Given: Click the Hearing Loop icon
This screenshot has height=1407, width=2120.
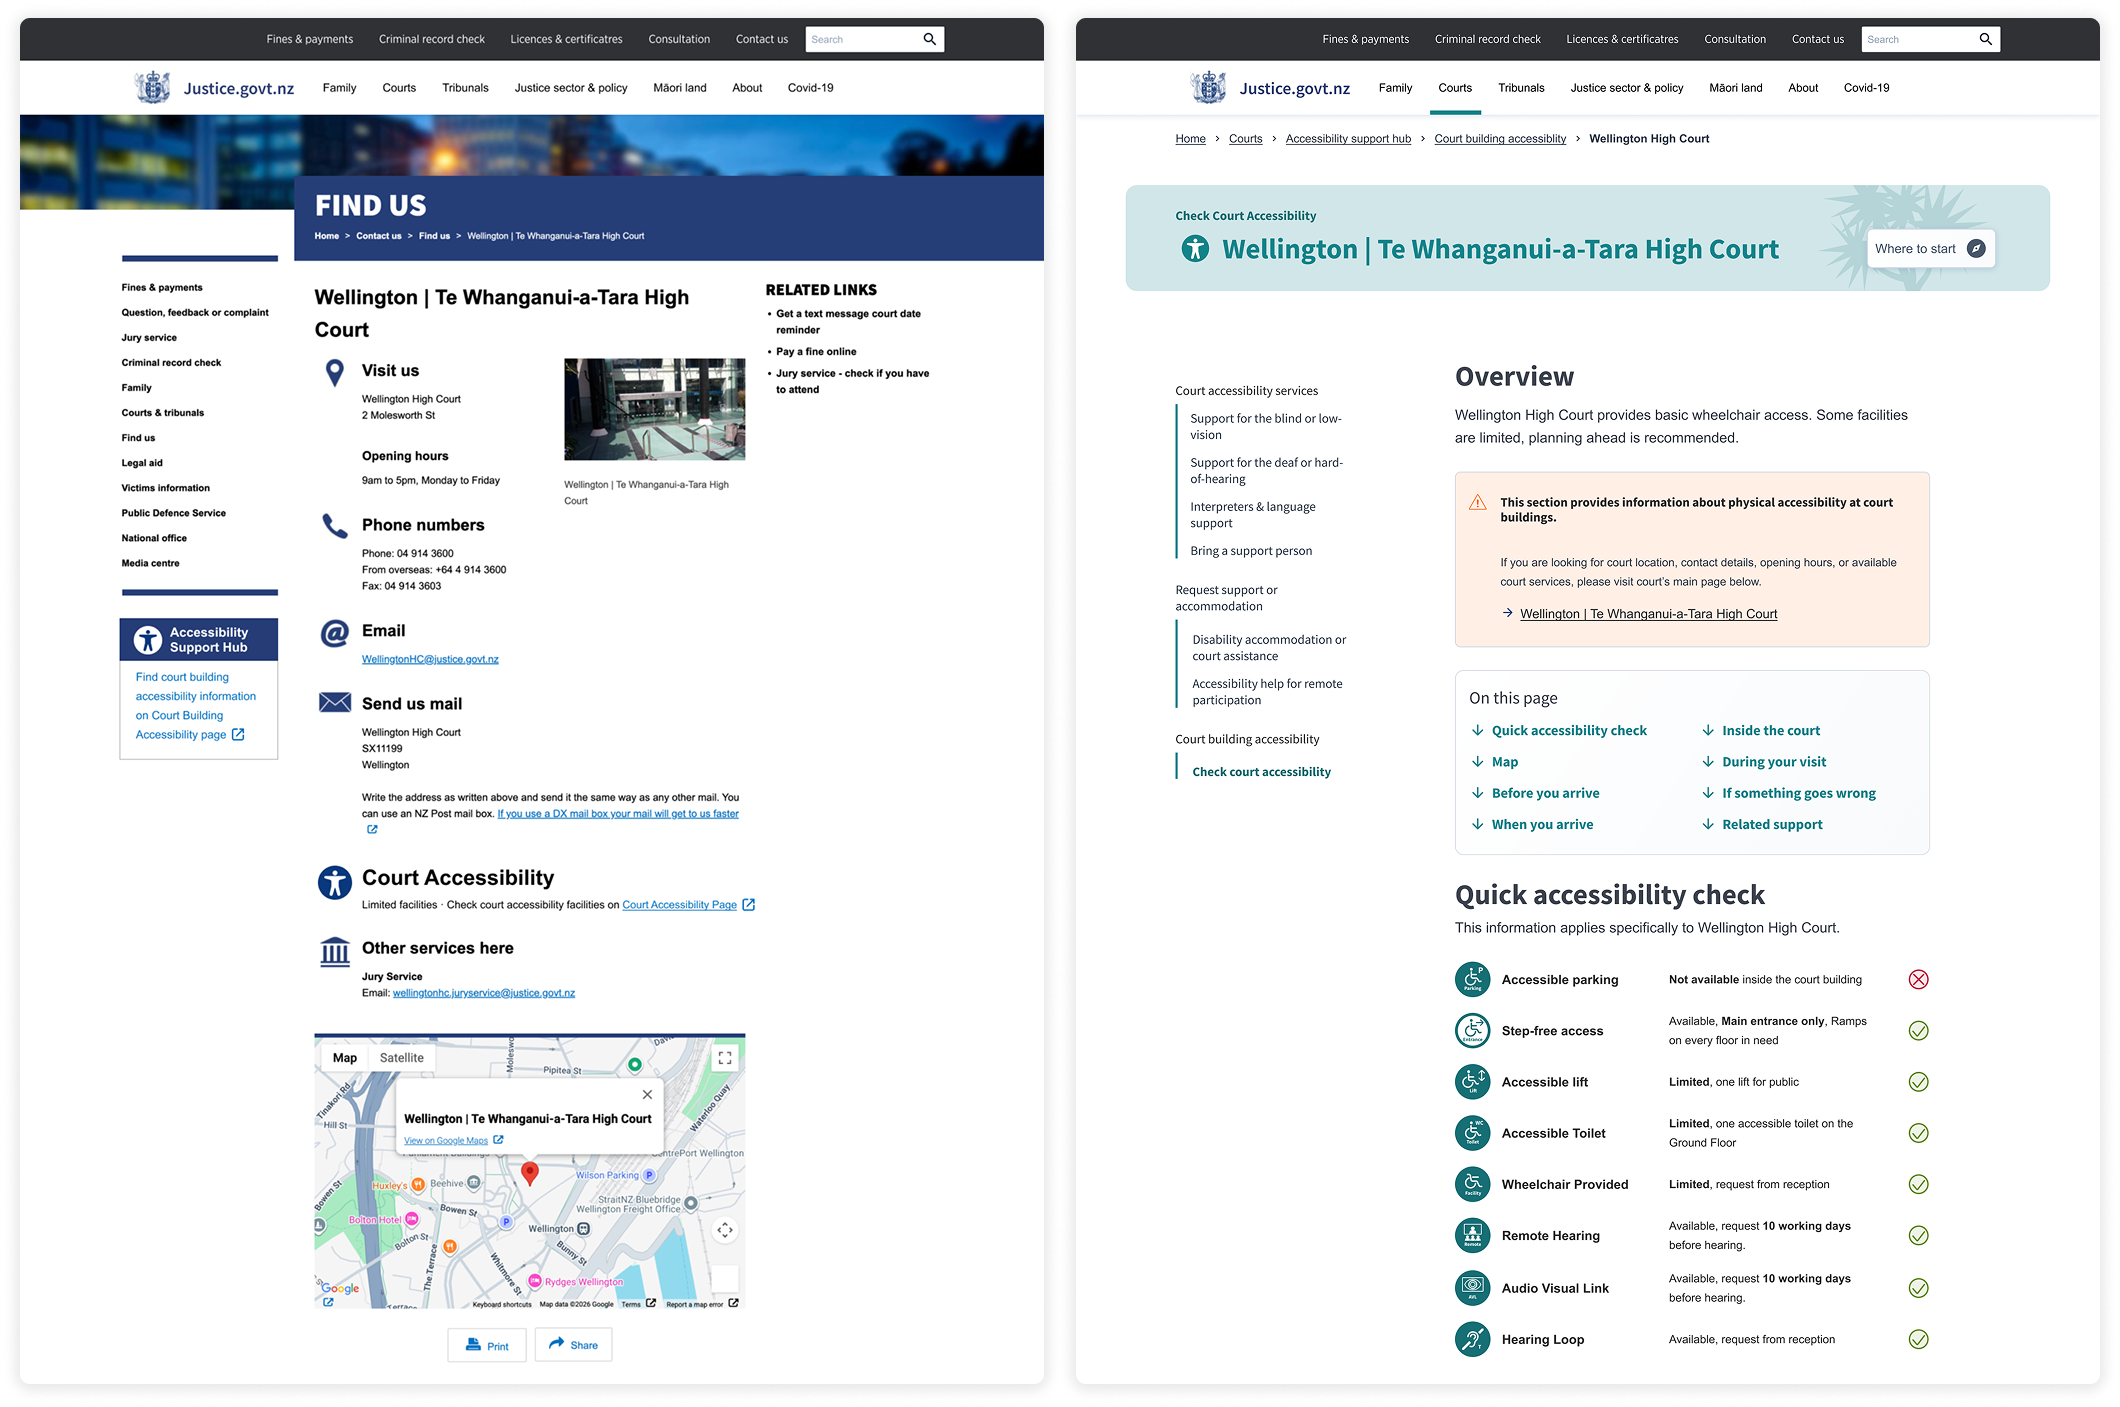Looking at the screenshot, I should tap(1472, 1339).
